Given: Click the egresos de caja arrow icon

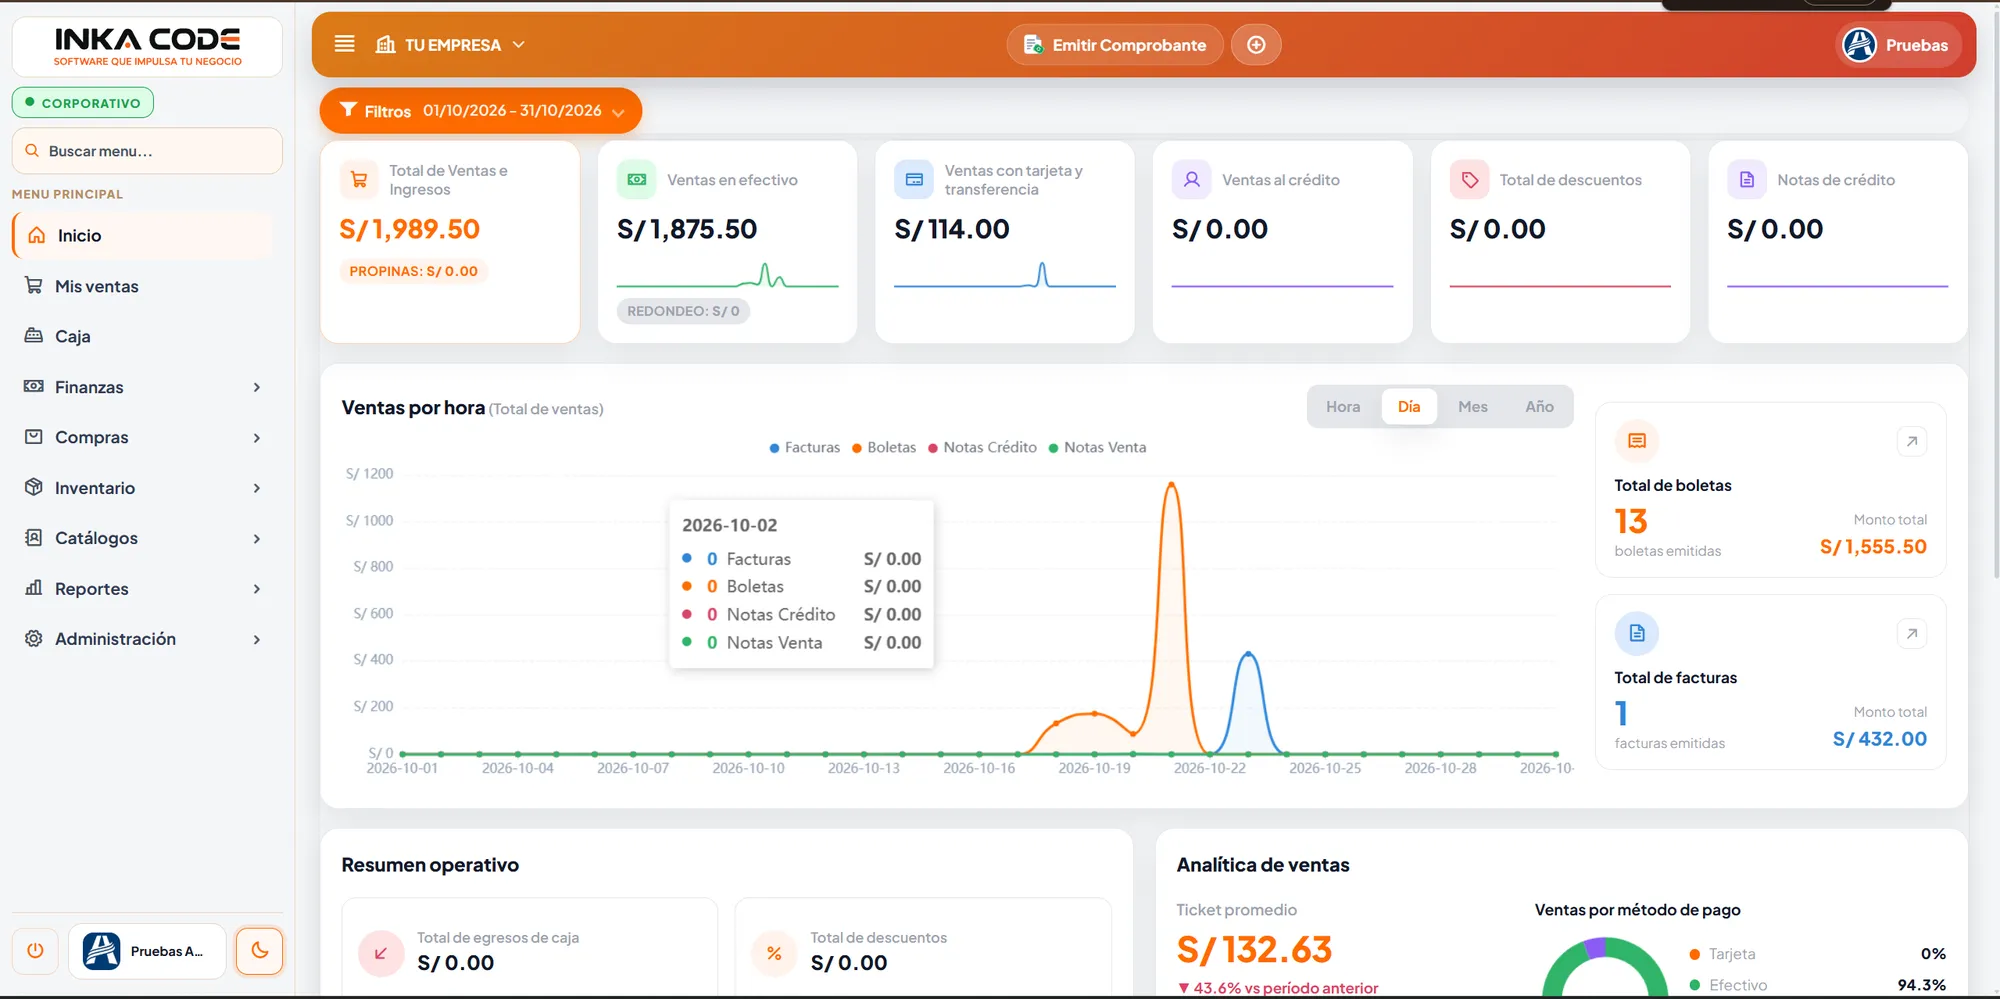Looking at the screenshot, I should click(x=381, y=953).
